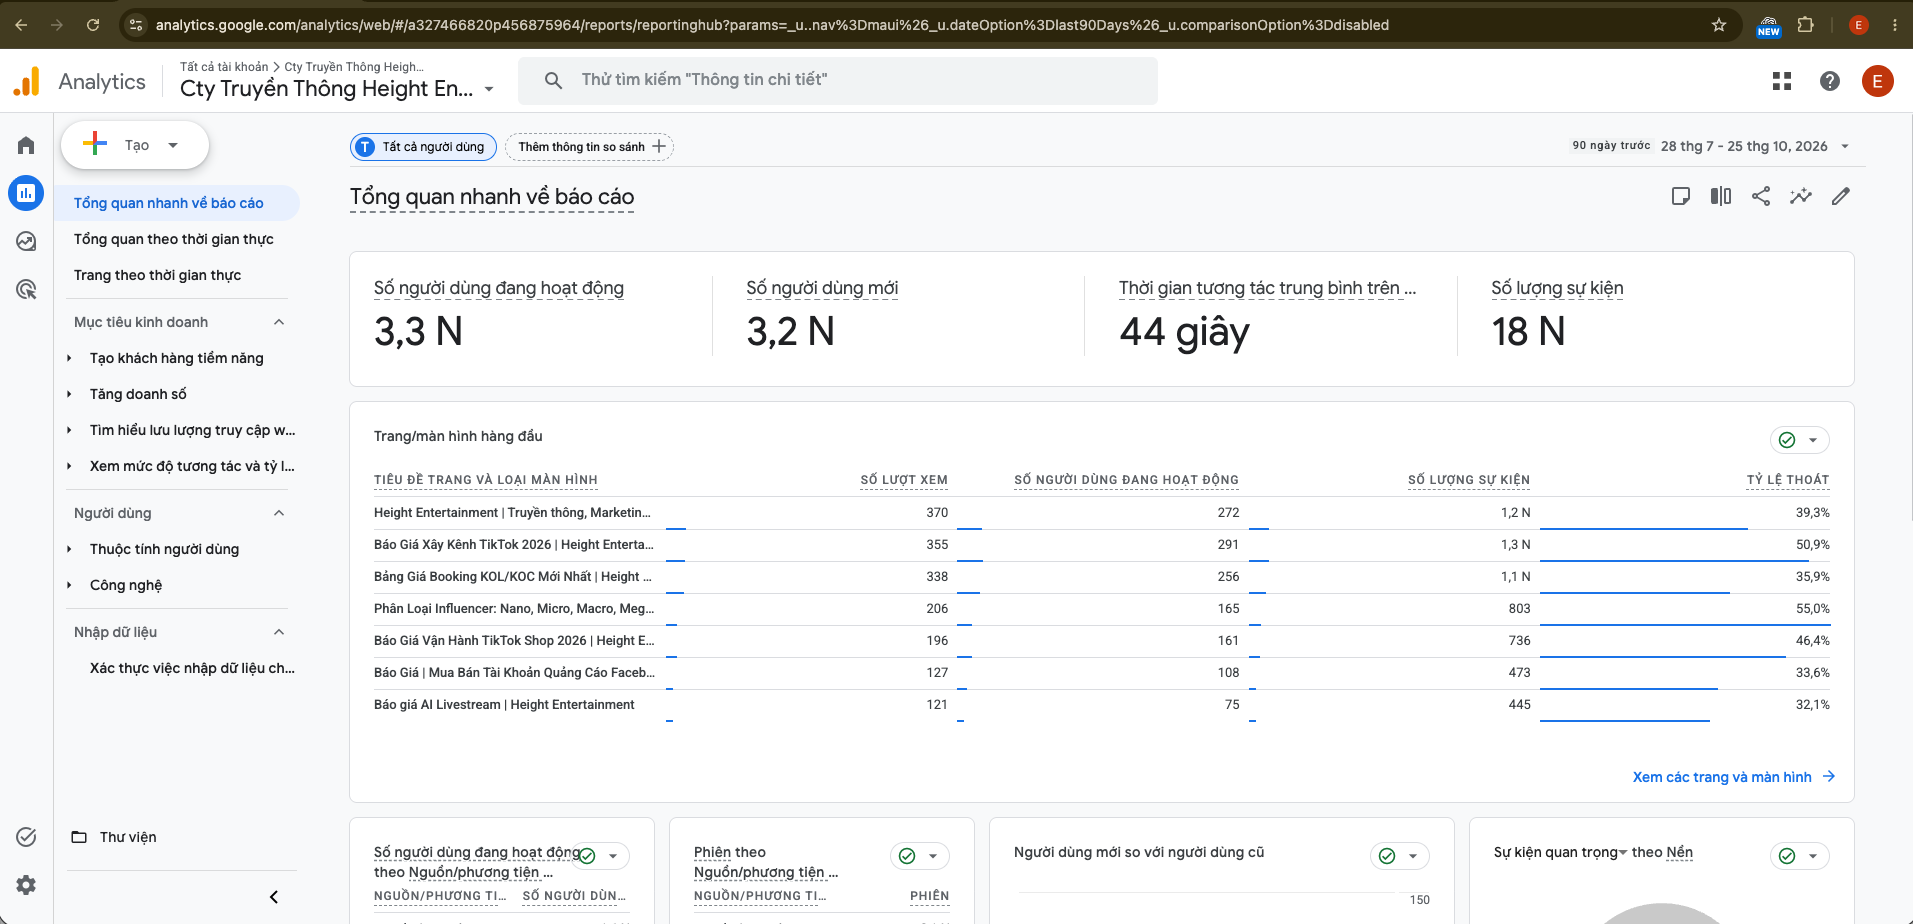
Task: Click the annotations note icon
Action: pyautogui.click(x=1681, y=196)
